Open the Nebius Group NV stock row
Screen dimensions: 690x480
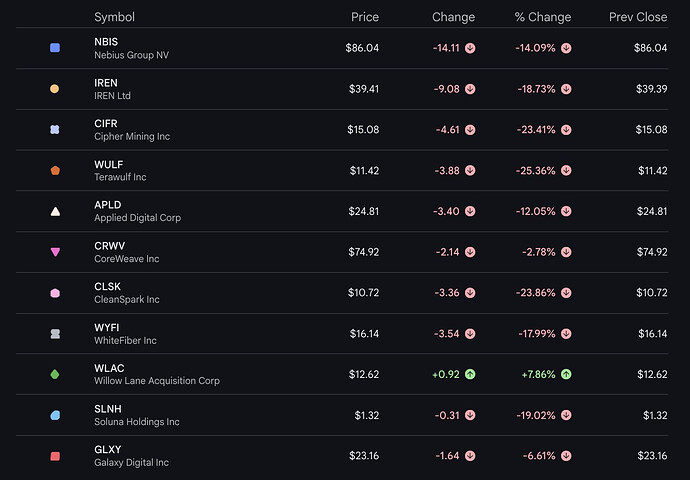(x=131, y=55)
